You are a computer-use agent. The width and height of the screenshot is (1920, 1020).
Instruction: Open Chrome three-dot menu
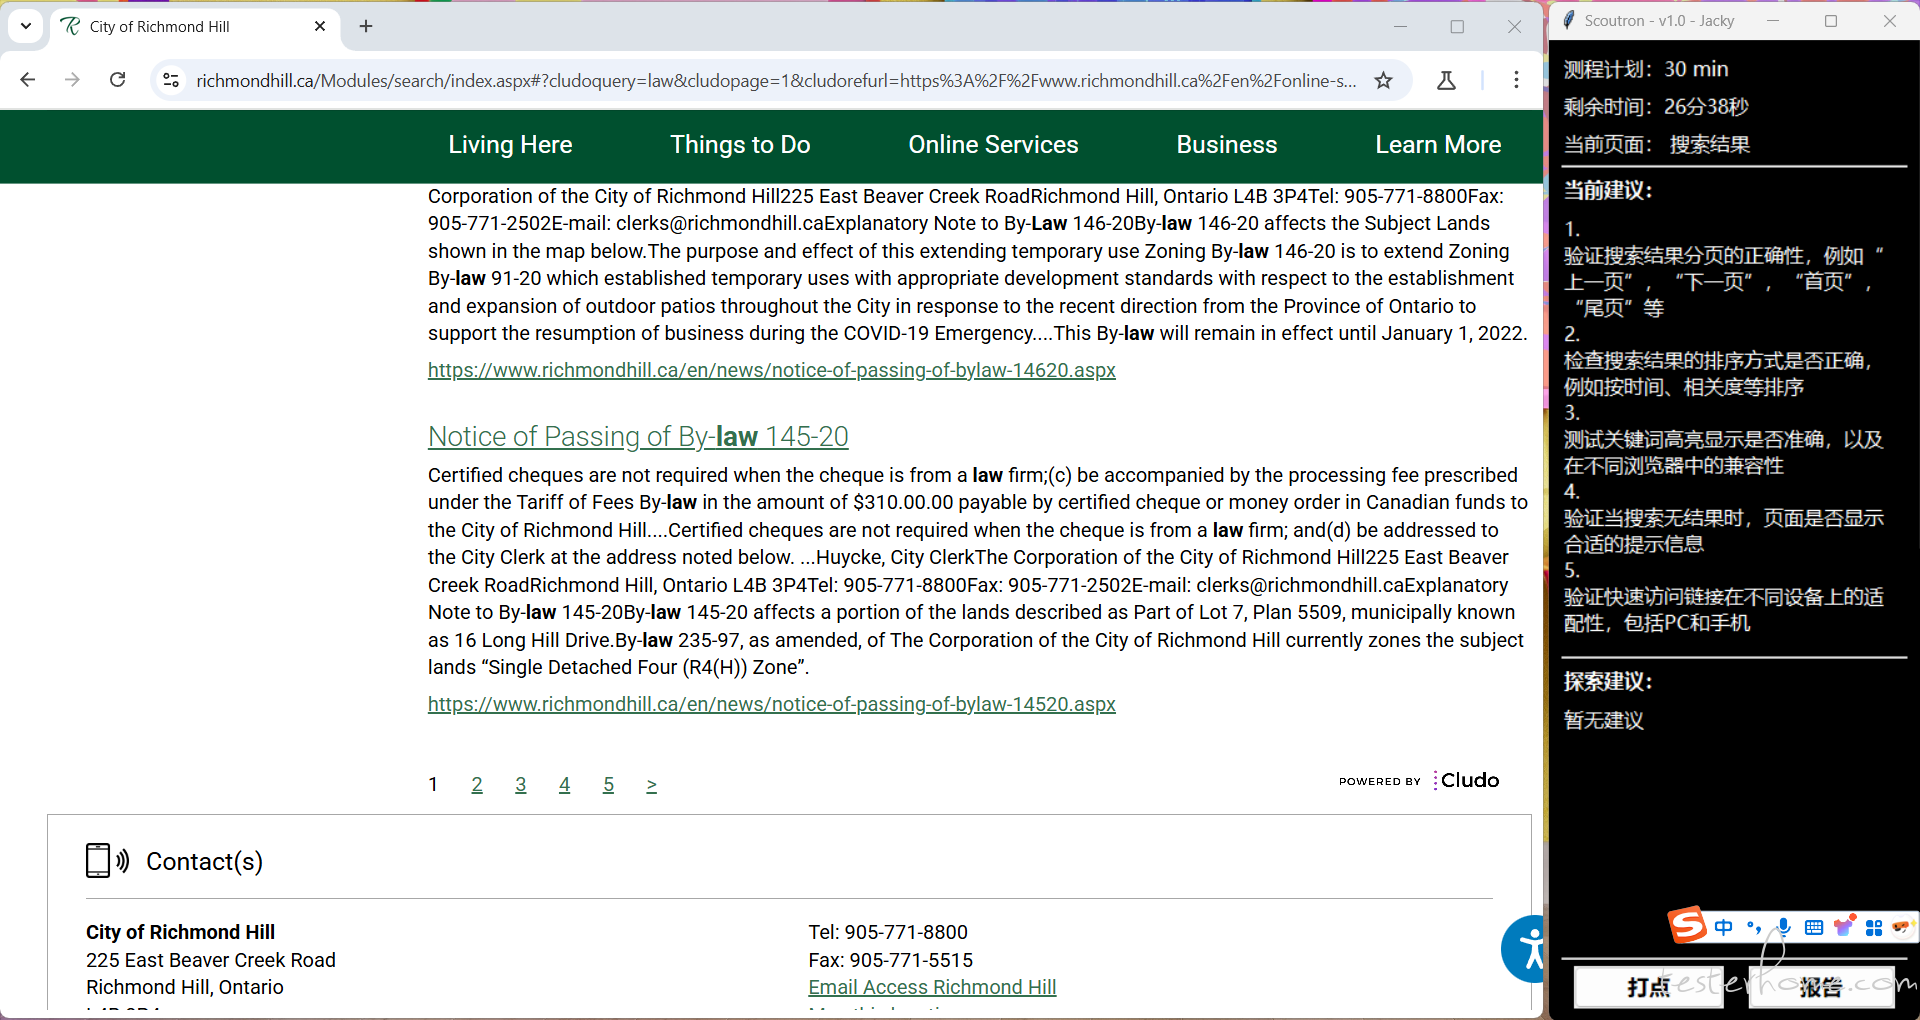[1516, 80]
